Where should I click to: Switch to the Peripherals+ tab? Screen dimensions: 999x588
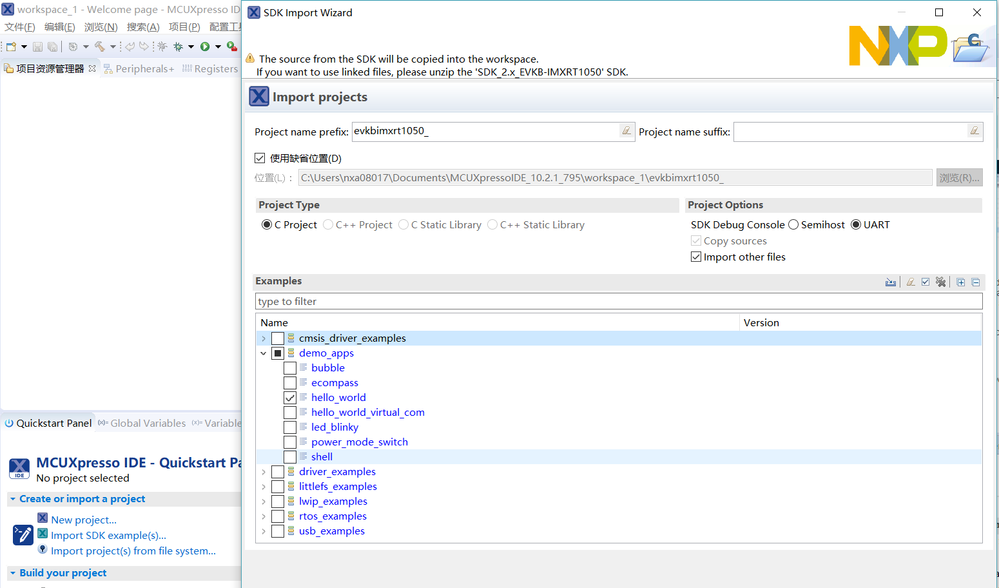[138, 69]
